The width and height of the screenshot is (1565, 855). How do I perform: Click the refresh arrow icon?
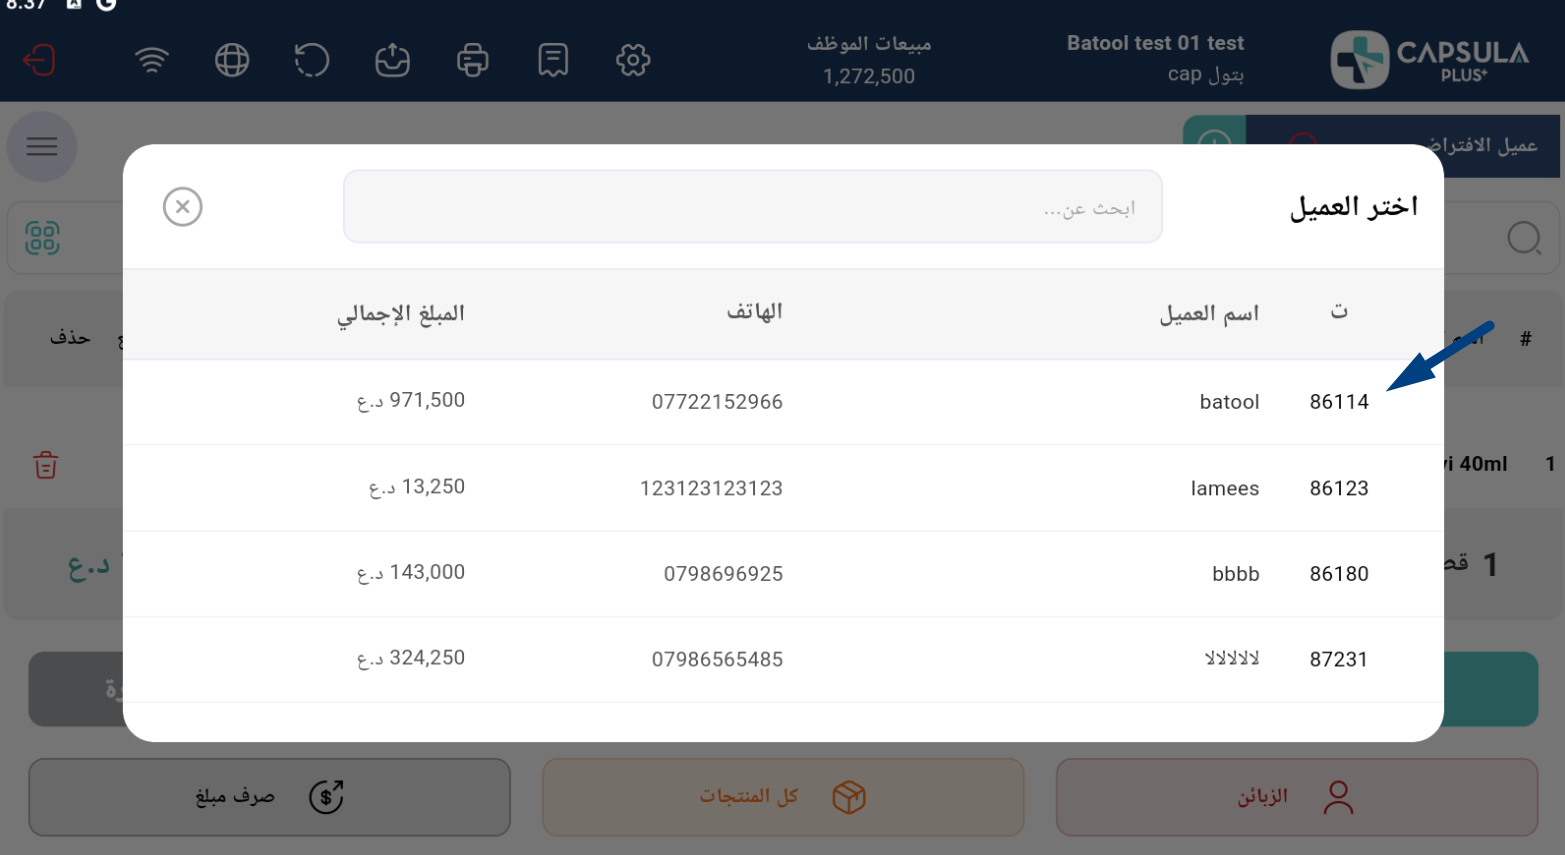pyautogui.click(x=312, y=60)
